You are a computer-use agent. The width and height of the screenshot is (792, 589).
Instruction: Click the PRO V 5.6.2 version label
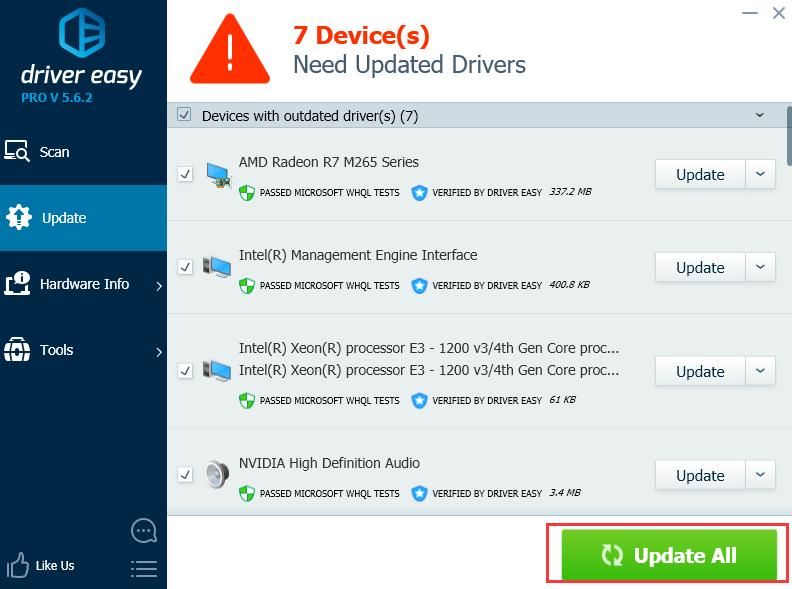click(57, 97)
